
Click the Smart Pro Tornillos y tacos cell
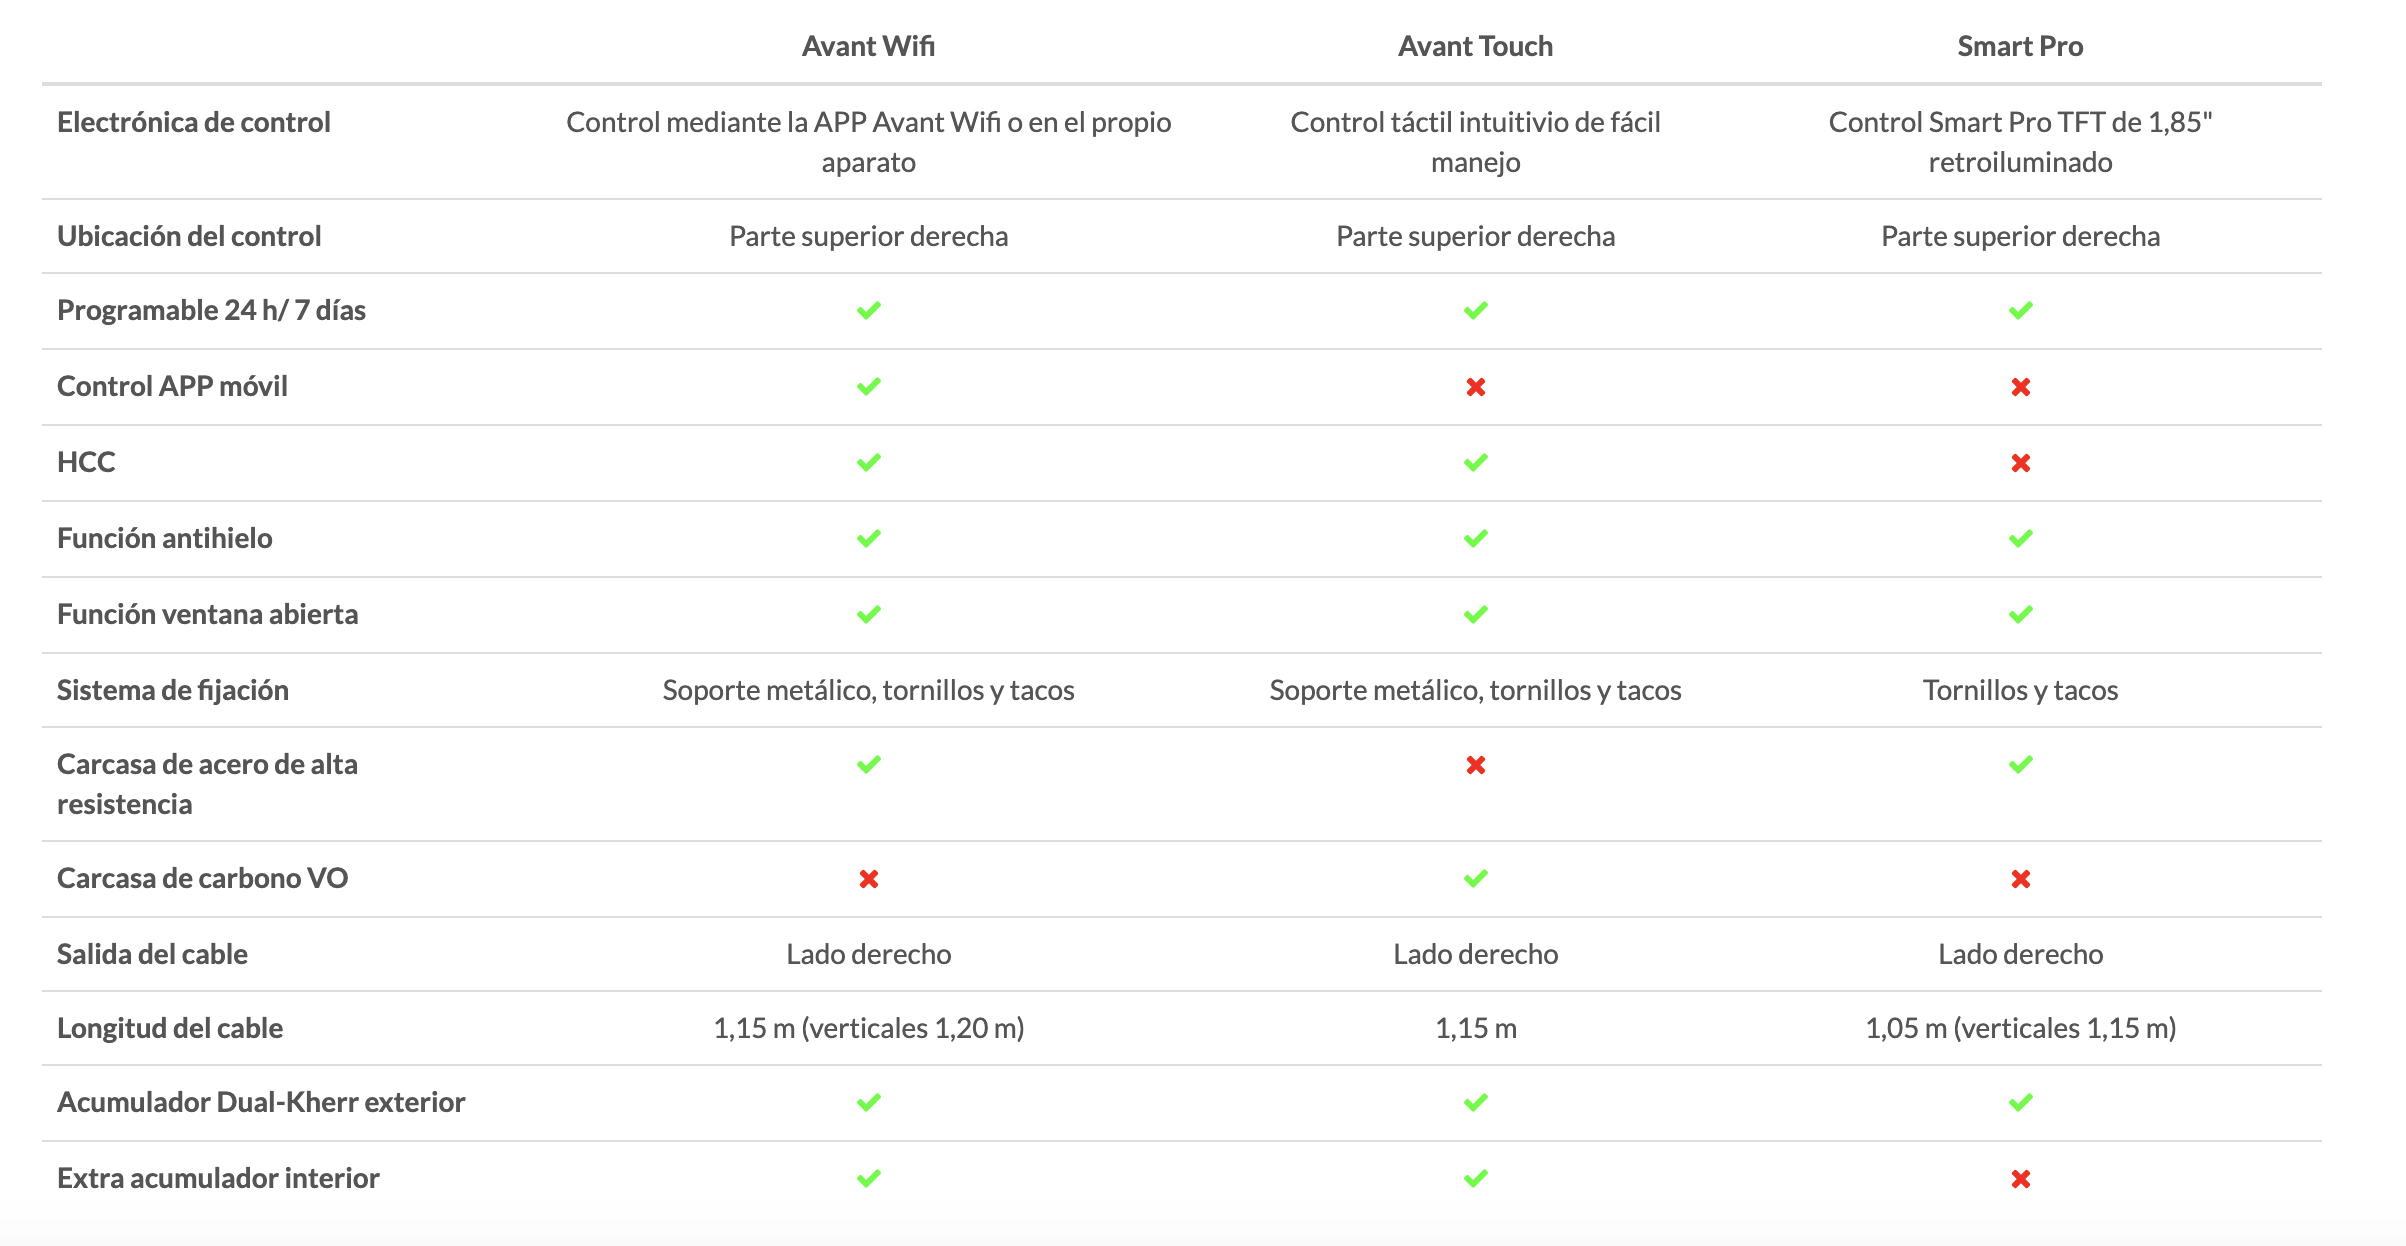point(2021,690)
